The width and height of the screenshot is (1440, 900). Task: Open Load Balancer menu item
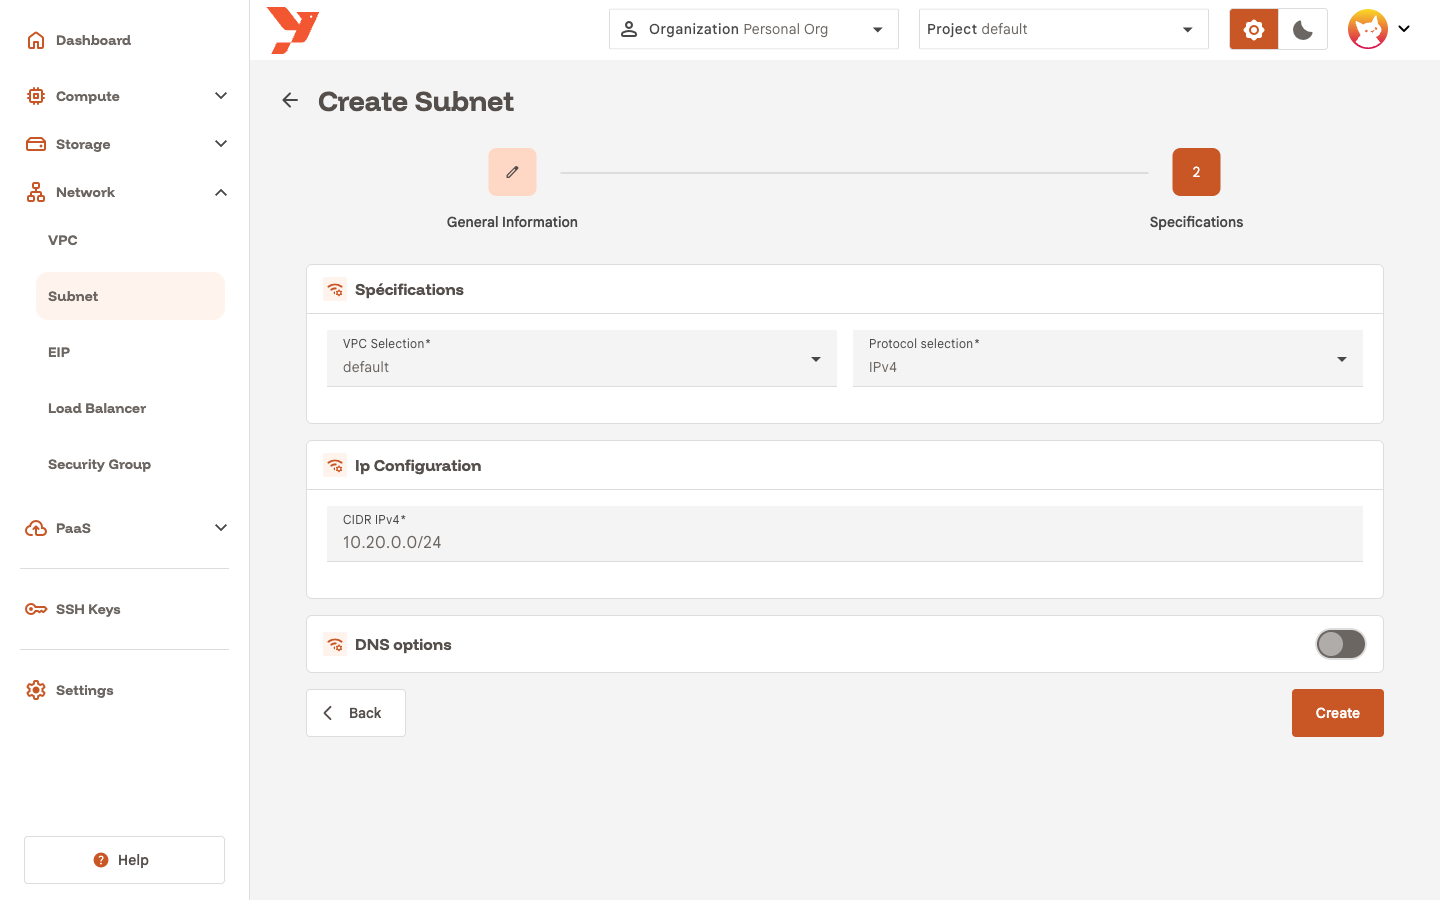(x=130, y=408)
